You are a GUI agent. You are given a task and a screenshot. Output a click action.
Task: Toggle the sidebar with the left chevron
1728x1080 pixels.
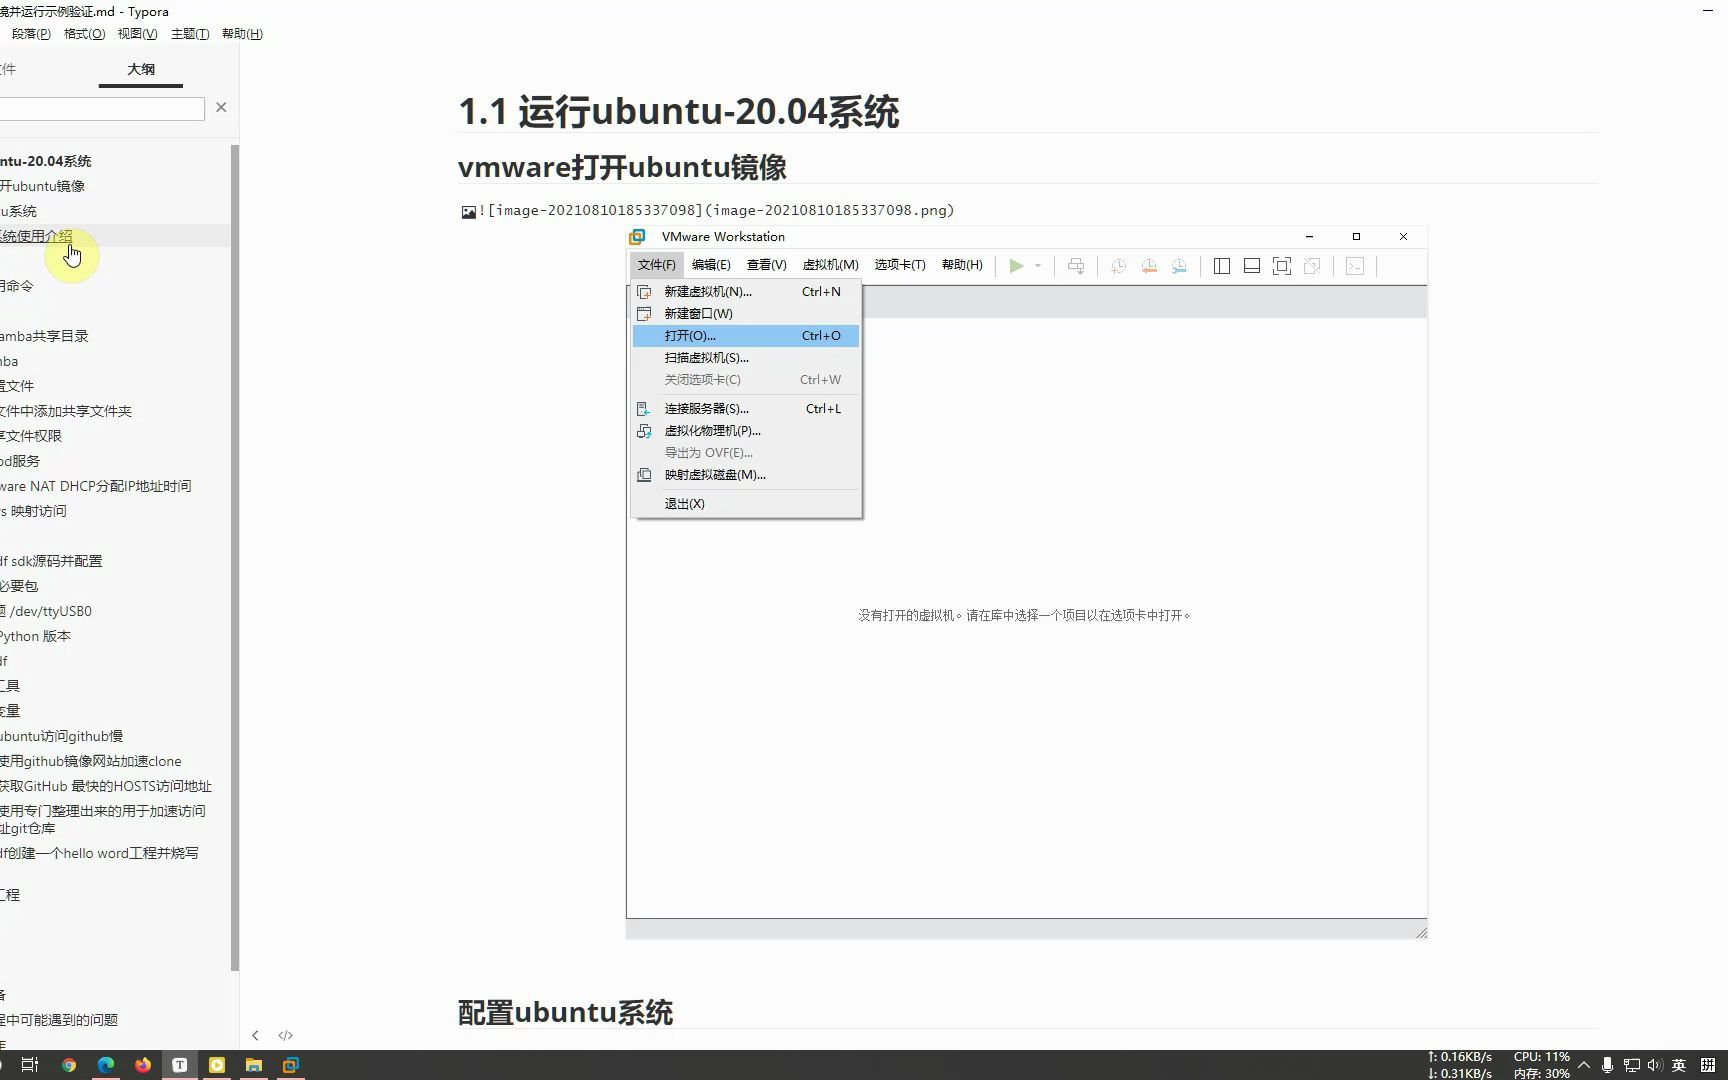[255, 1035]
